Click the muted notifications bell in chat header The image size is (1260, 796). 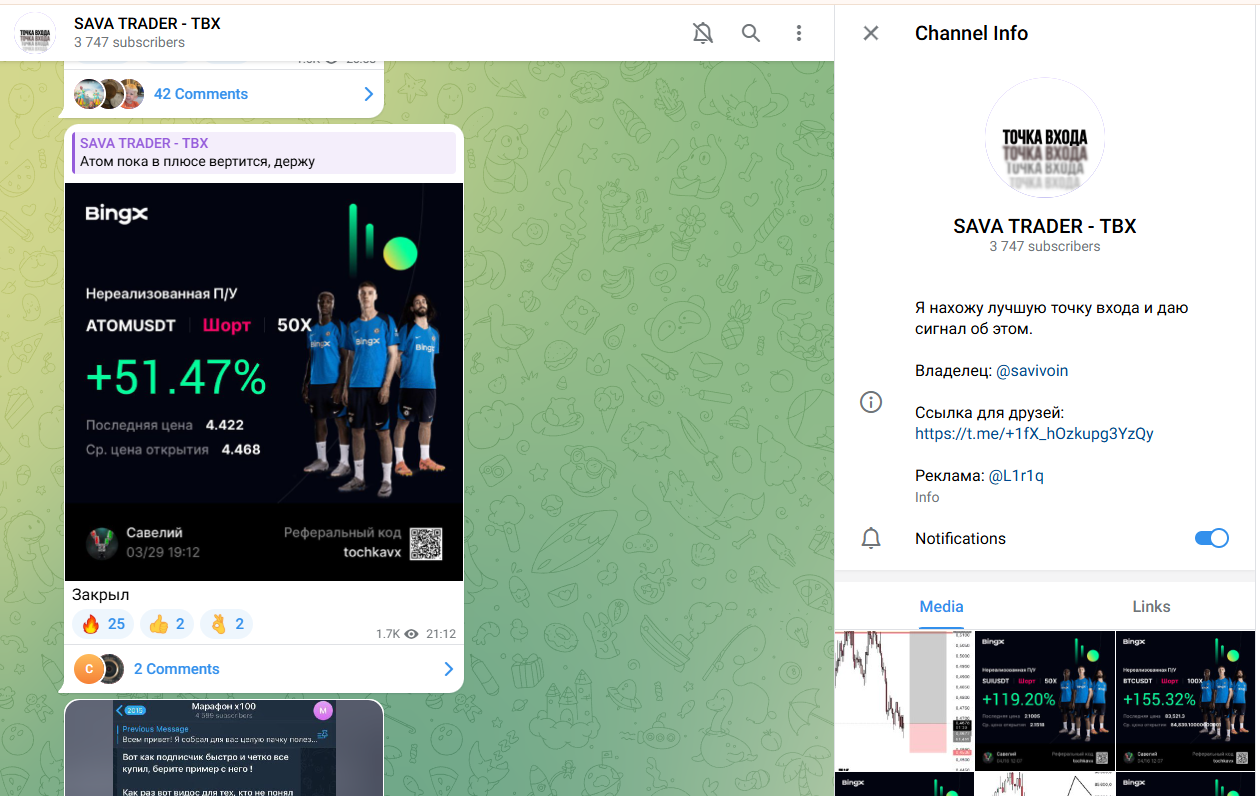(703, 33)
